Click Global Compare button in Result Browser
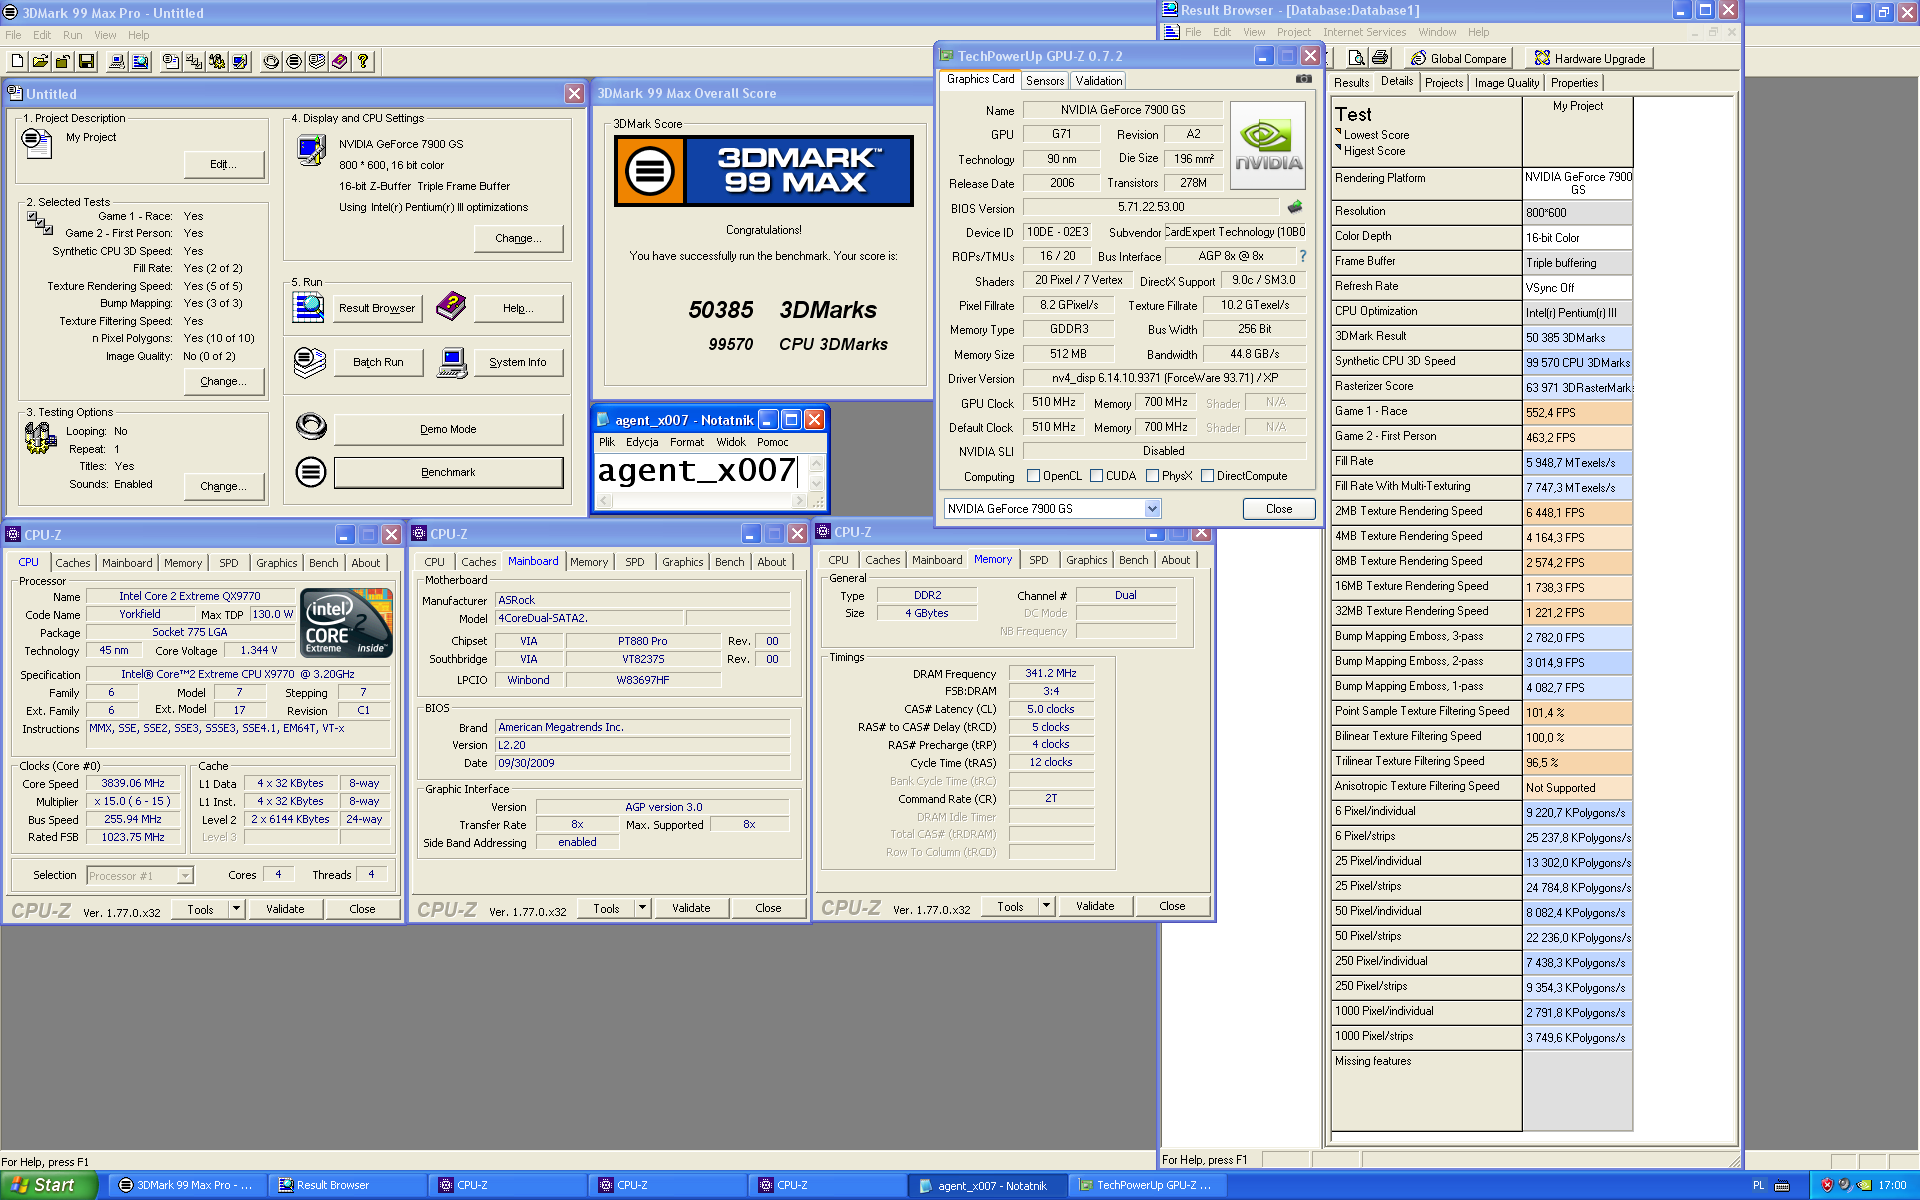This screenshot has height=1200, width=1920. 1458,58
